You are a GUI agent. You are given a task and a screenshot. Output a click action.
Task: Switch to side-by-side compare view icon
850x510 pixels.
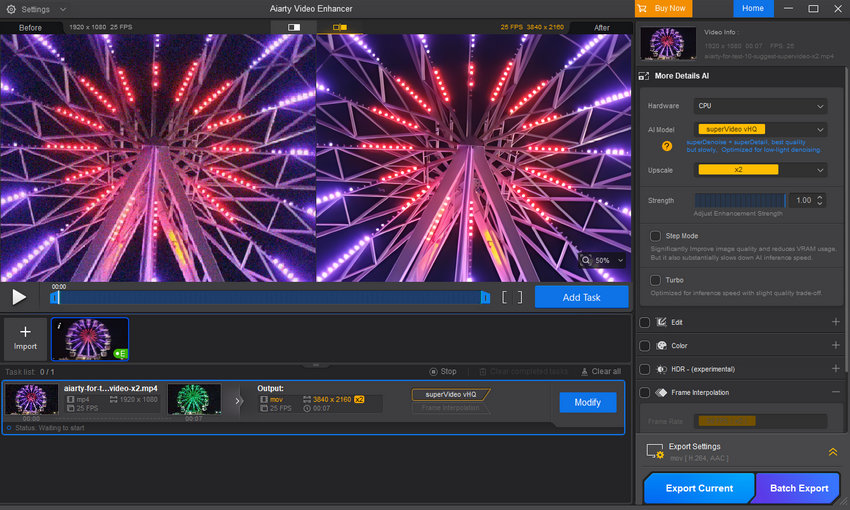click(x=340, y=27)
